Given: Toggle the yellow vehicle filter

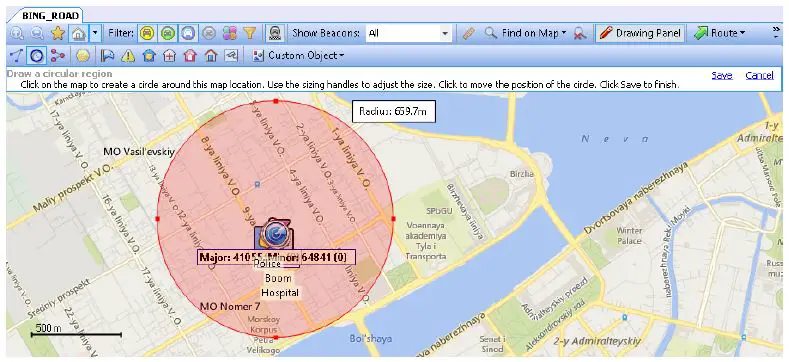Looking at the screenshot, I should click(x=147, y=34).
